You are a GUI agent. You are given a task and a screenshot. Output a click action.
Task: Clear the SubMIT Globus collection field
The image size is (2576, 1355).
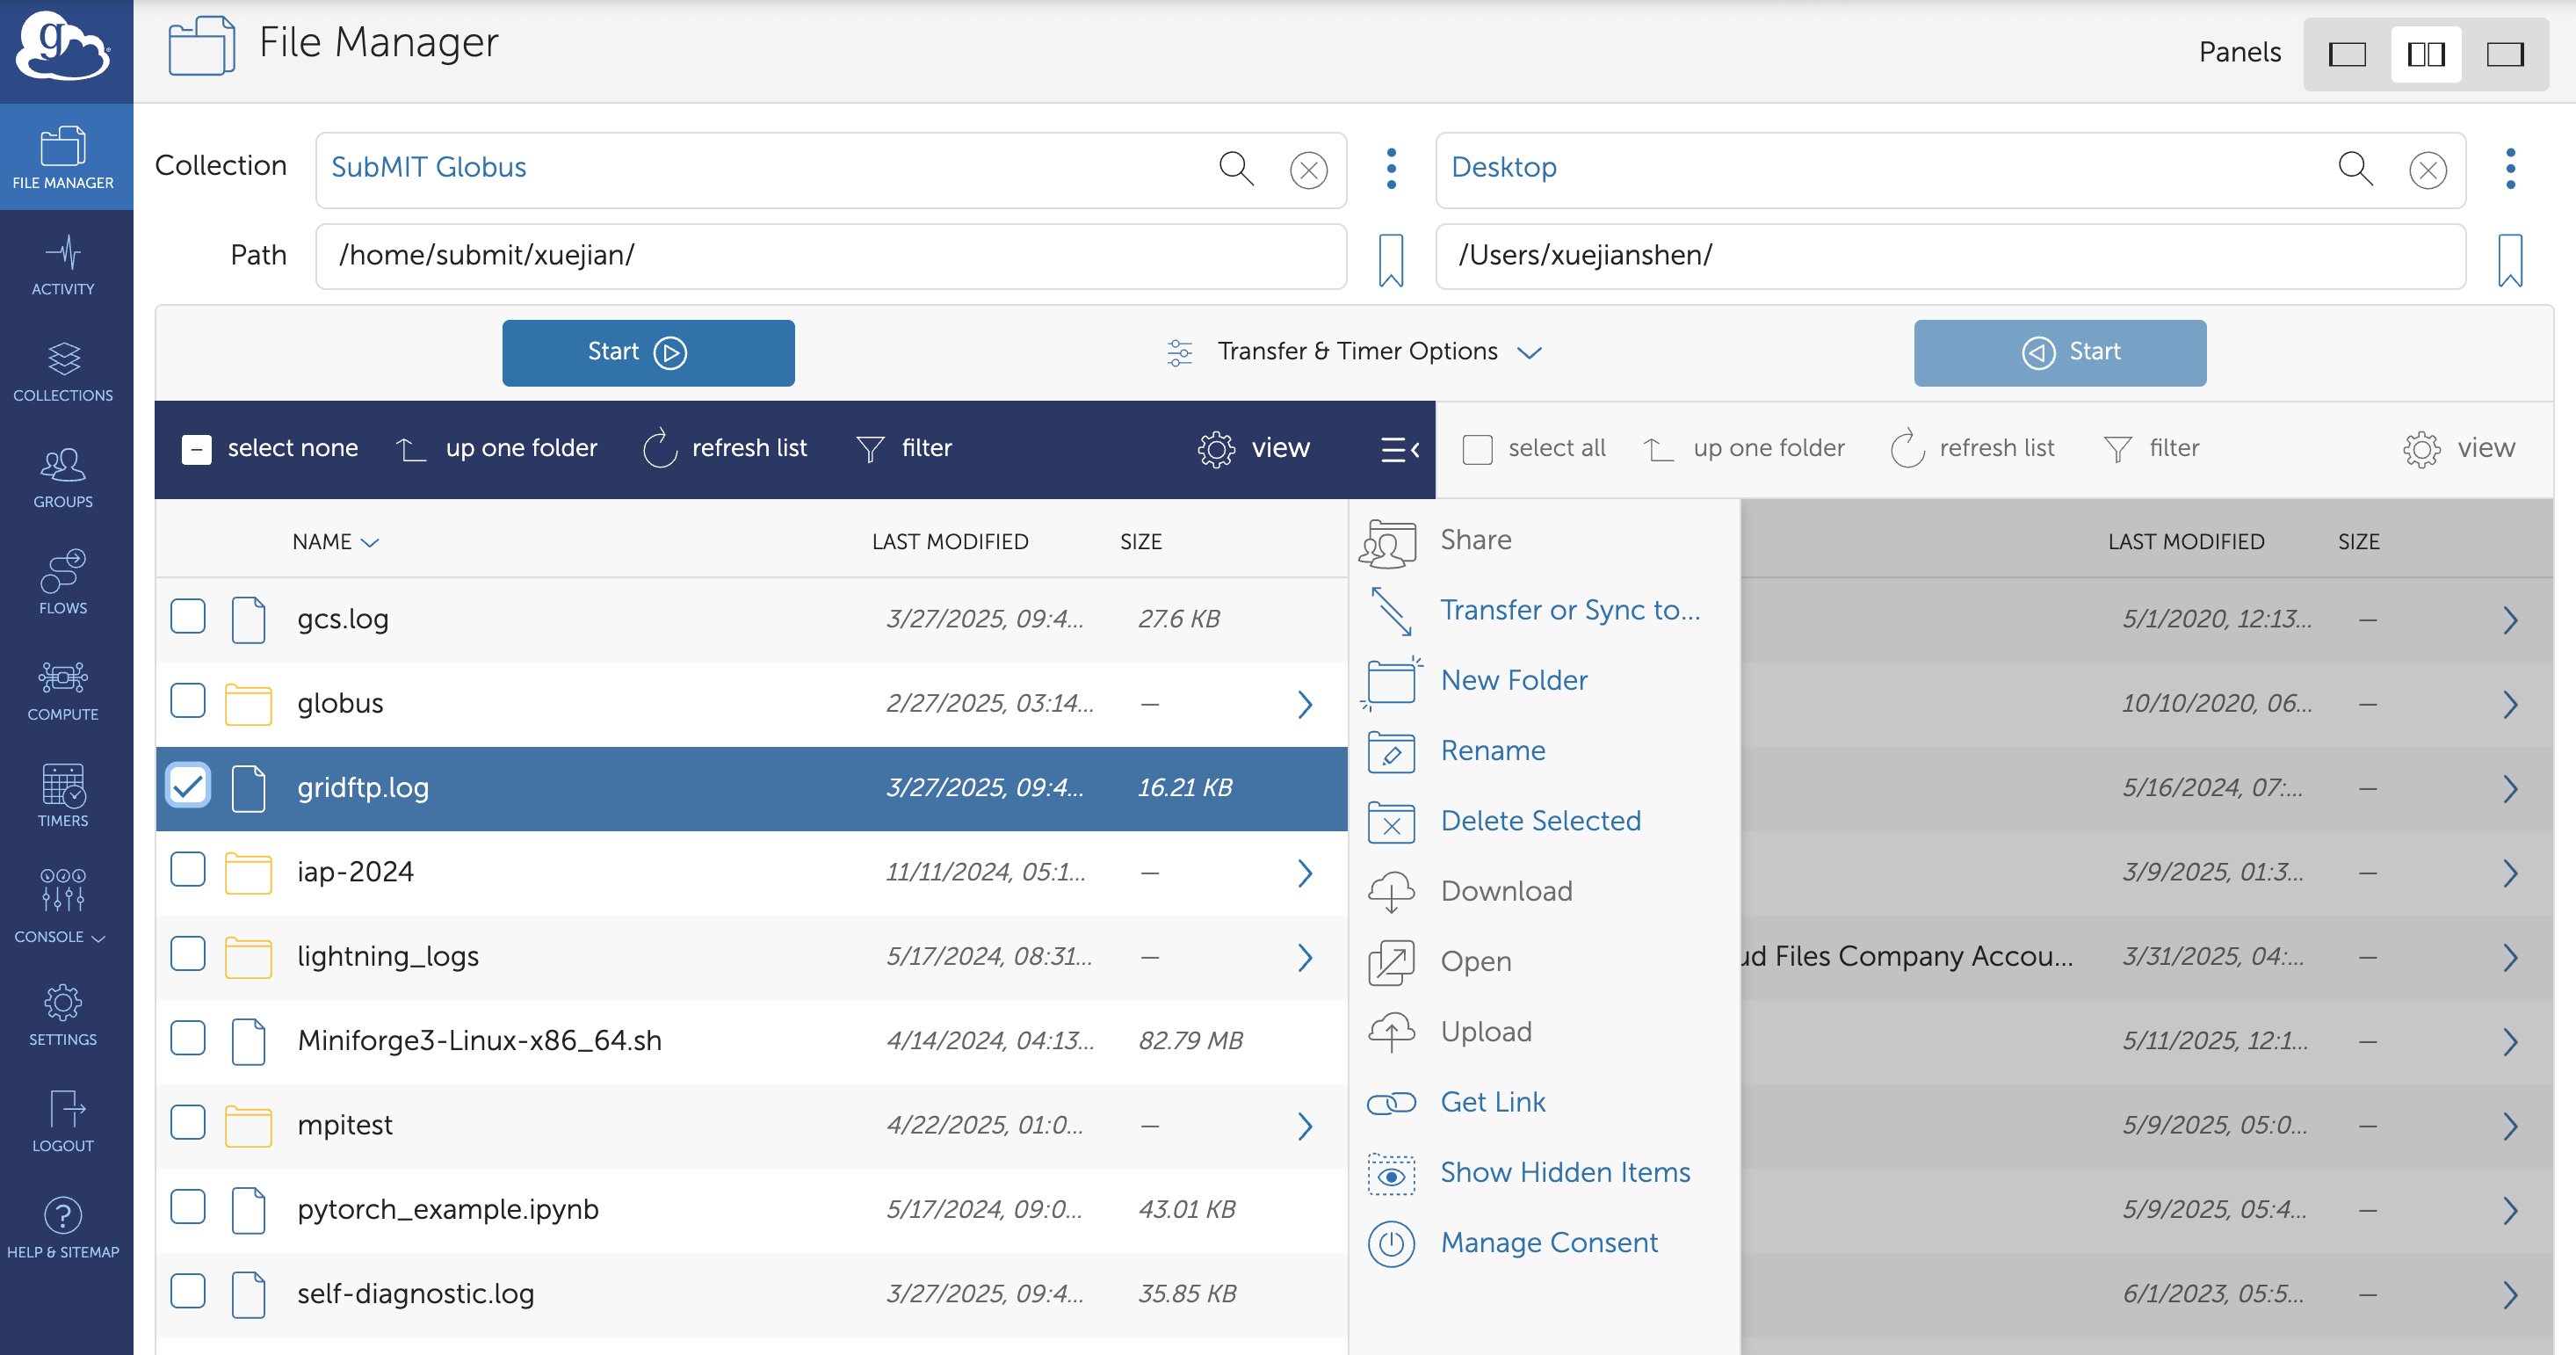coord(1308,169)
